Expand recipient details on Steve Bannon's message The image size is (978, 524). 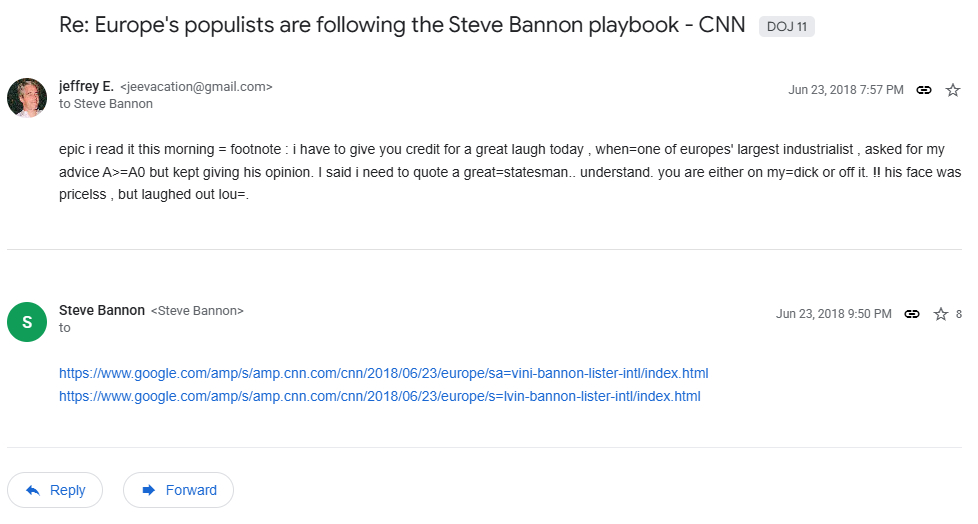[x=65, y=328]
